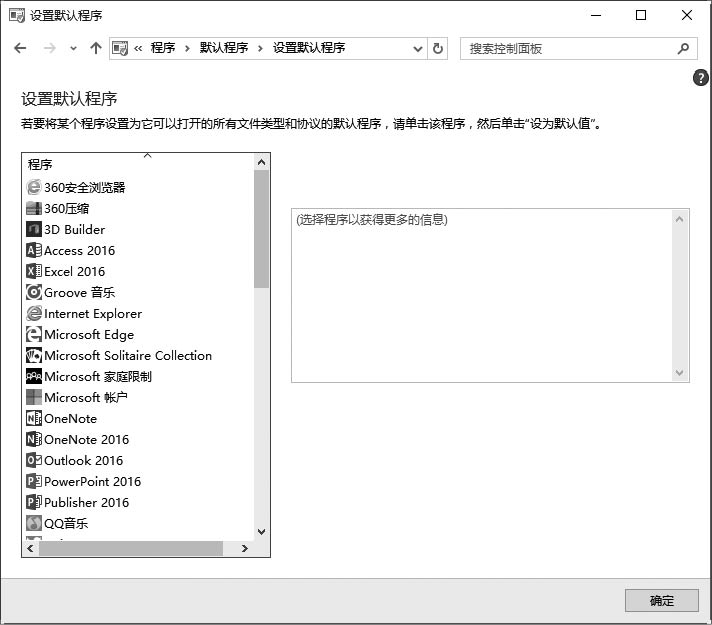Select the text 'QQ音乐' in list
Viewport: 712px width, 625px height.
pos(66,524)
